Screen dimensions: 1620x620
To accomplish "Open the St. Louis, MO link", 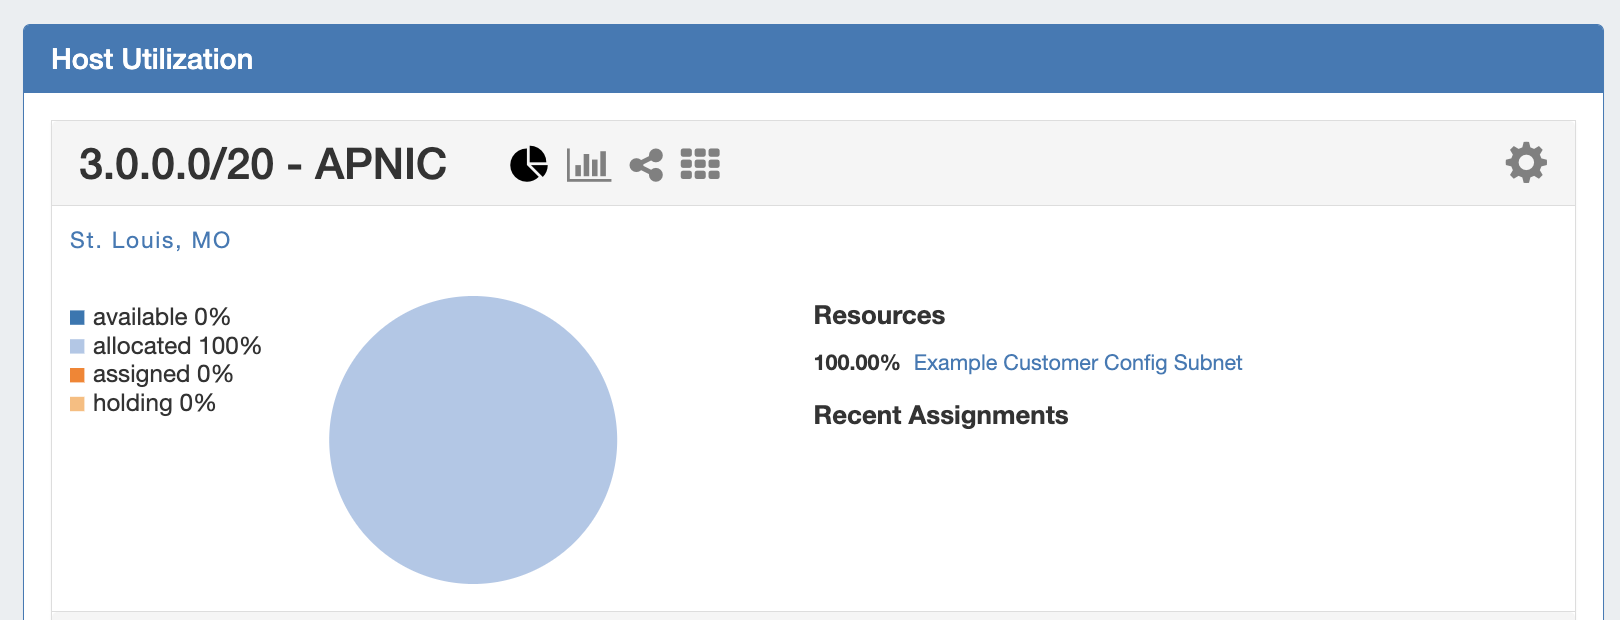I will click(150, 240).
